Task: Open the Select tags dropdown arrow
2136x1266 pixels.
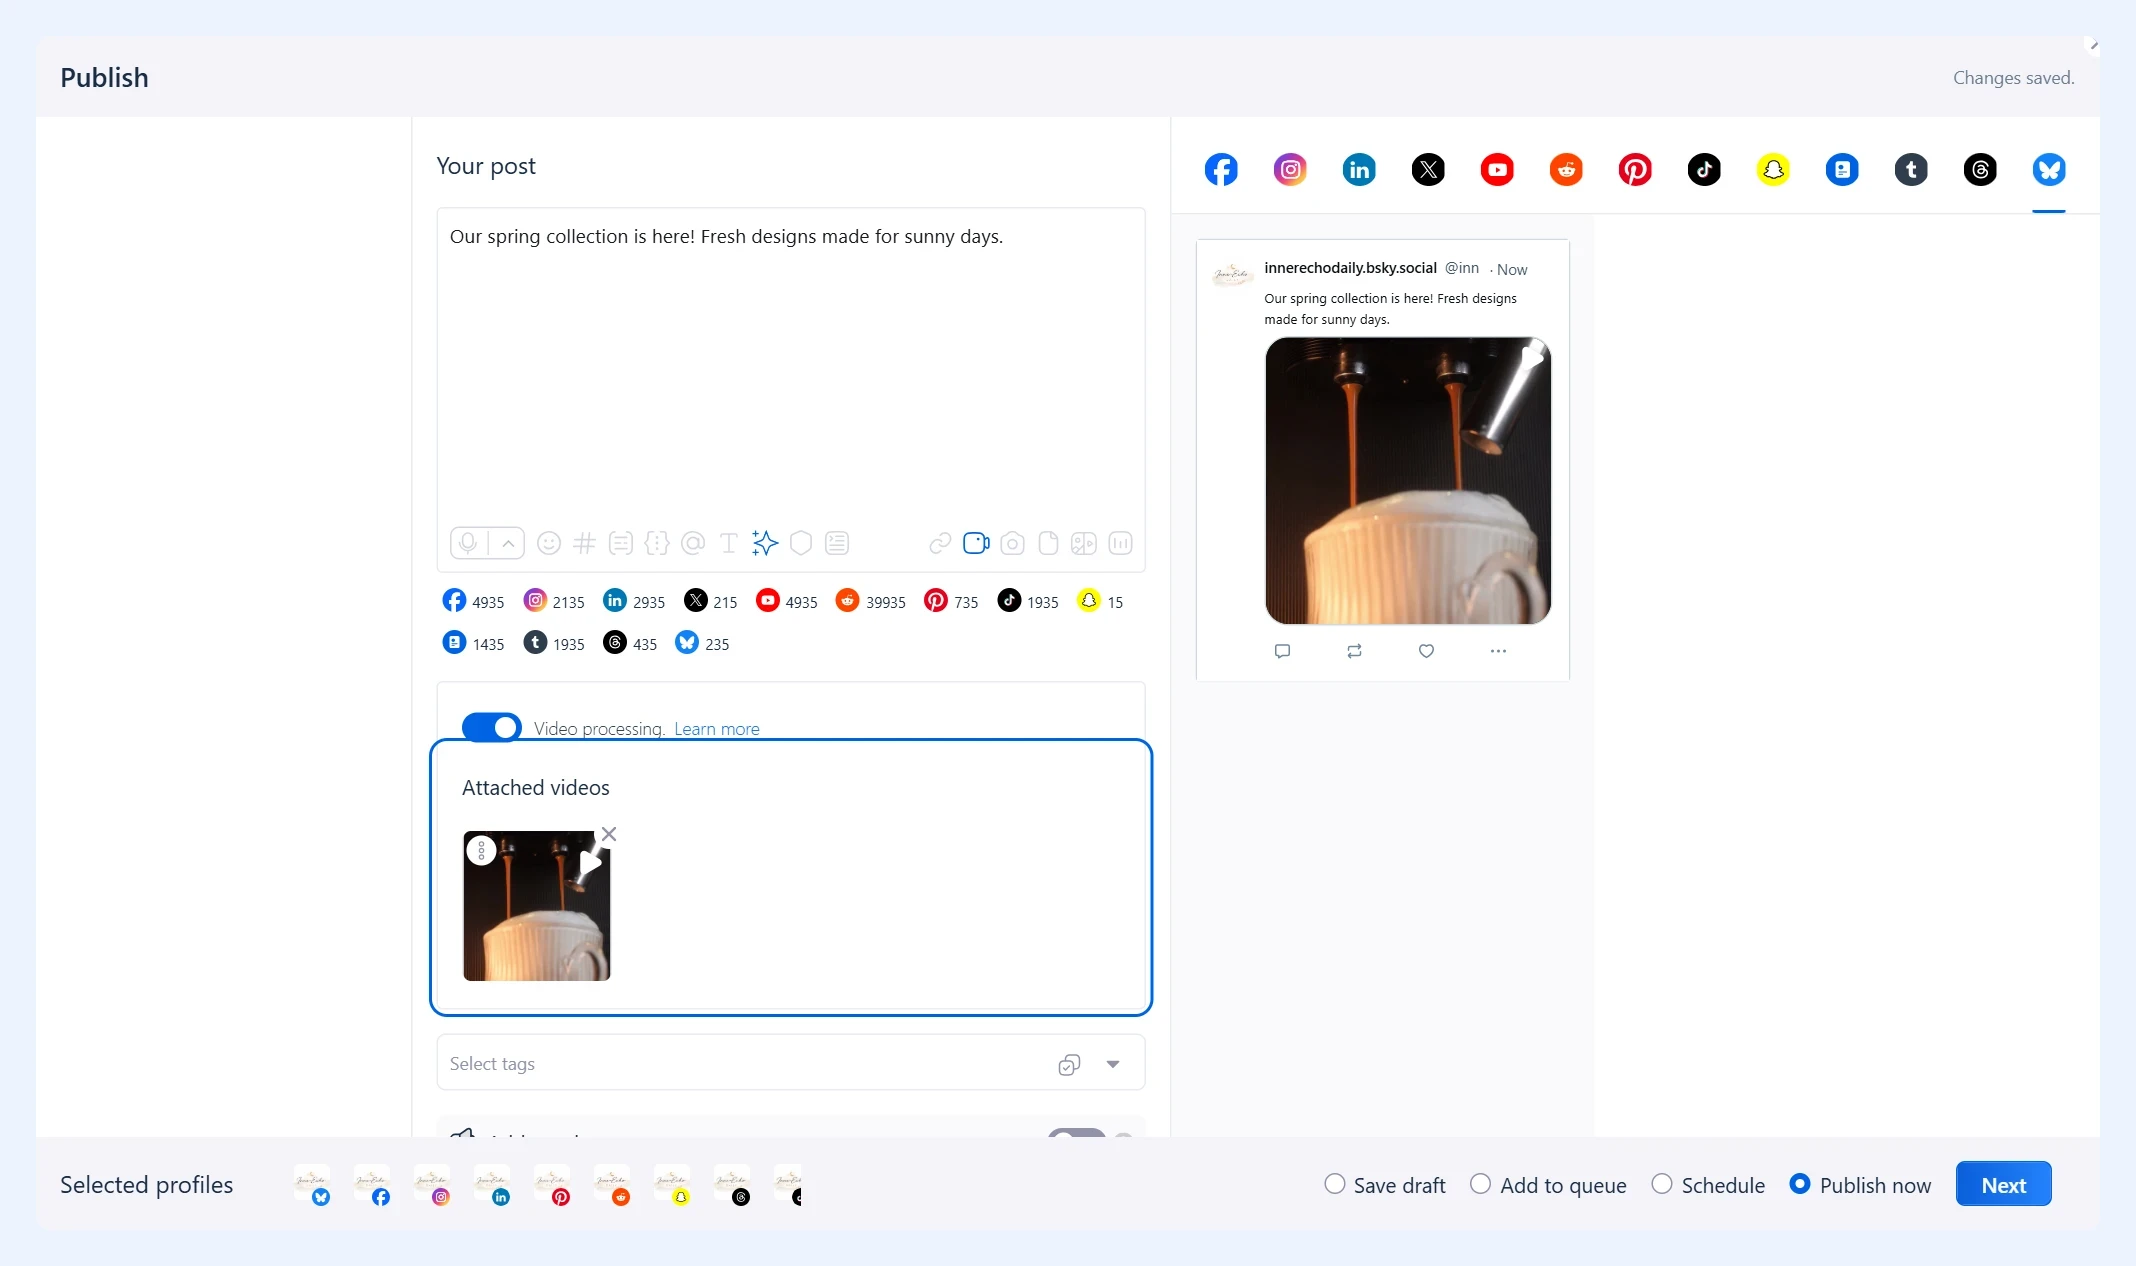Action: pos(1113,1064)
